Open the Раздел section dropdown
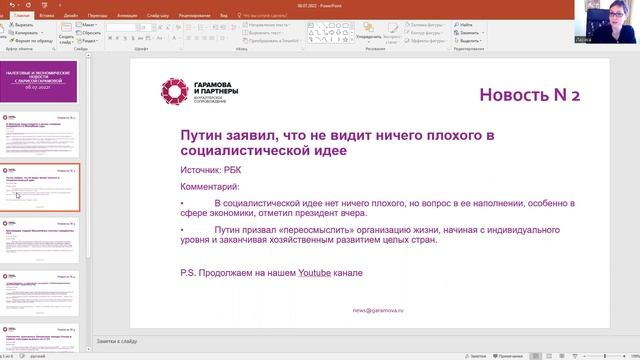The height and width of the screenshot is (360, 640). coord(87,41)
